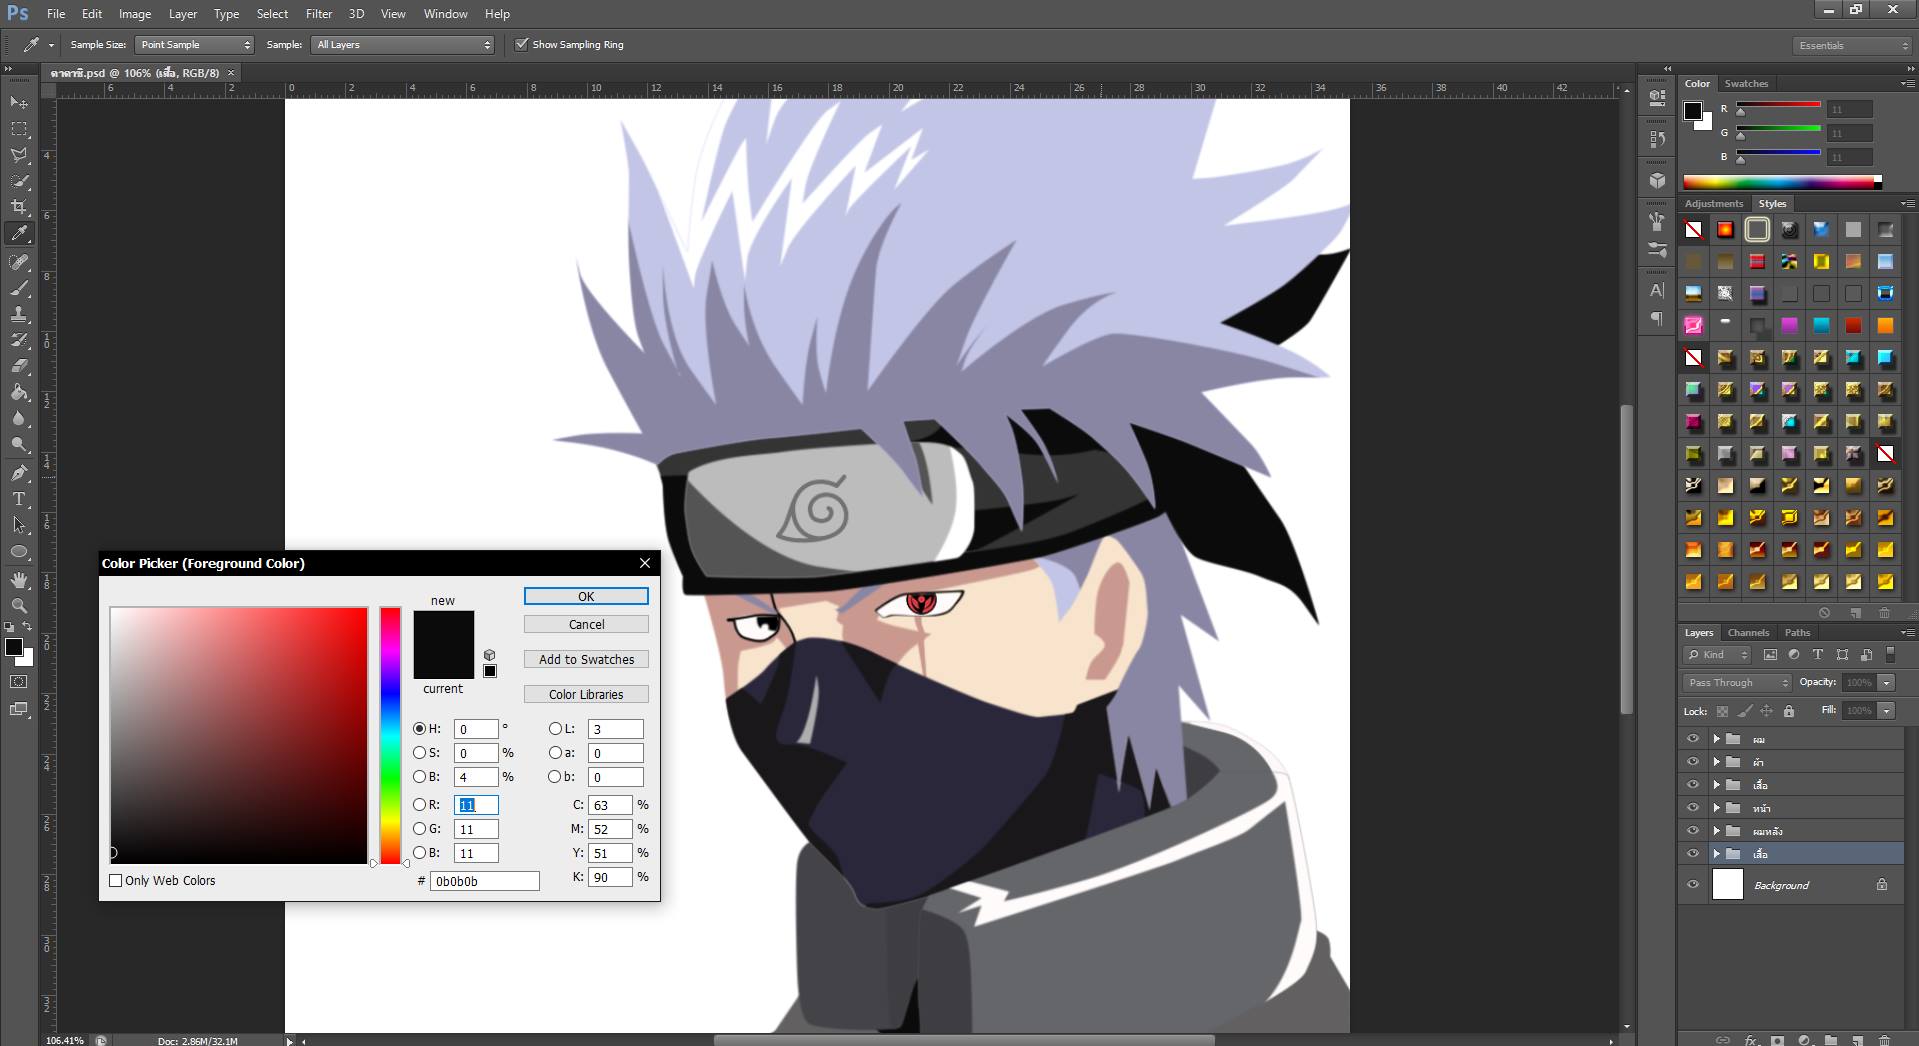Image resolution: width=1919 pixels, height=1046 pixels.
Task: Open the Layer menu
Action: click(183, 14)
